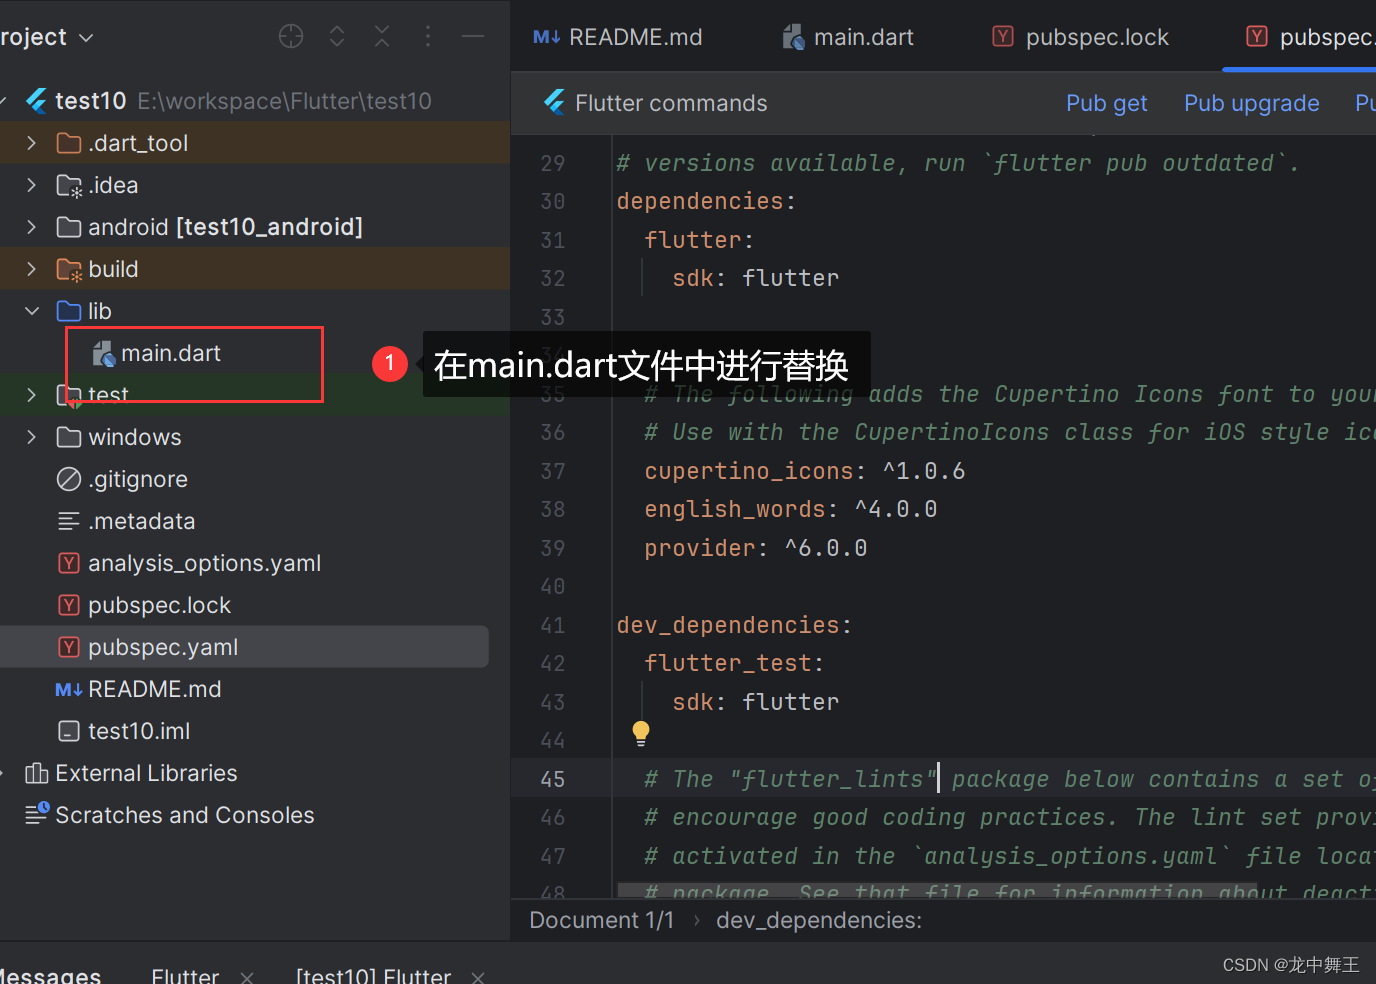Image resolution: width=1376 pixels, height=984 pixels.
Task: Close the [test10] Flutter bottom tab
Action: 478,977
